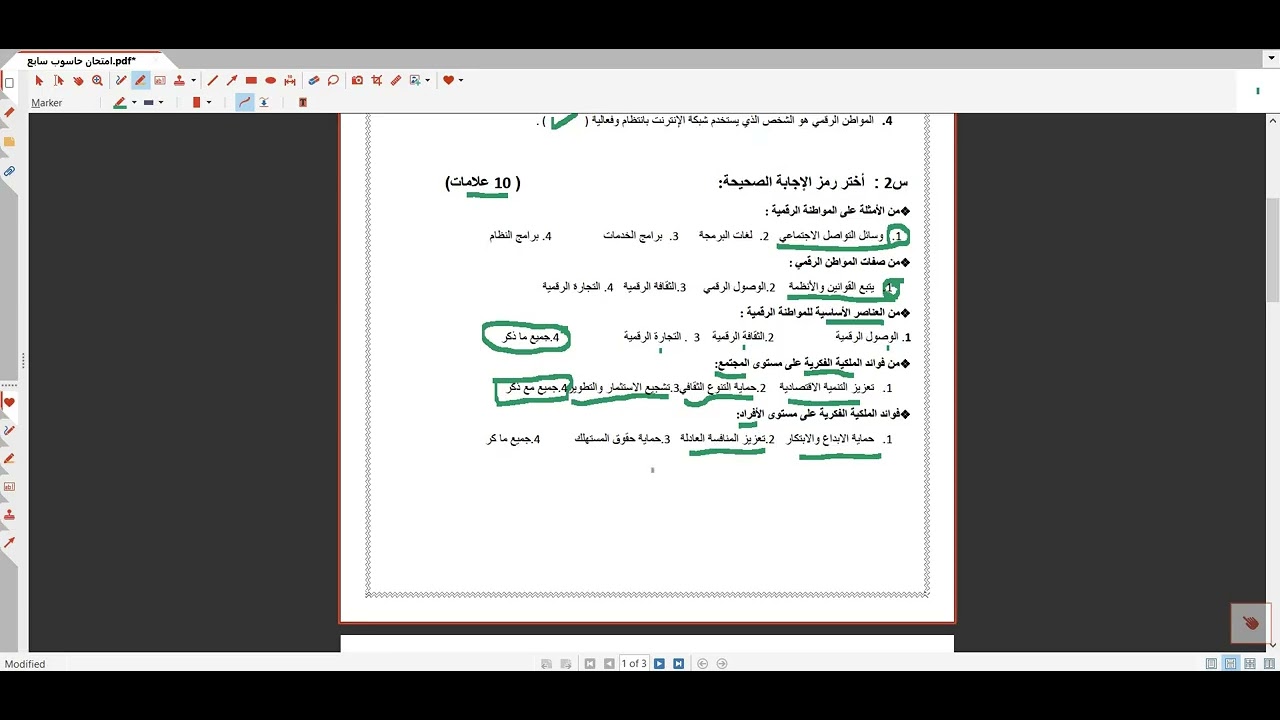Click the next view forward arrow

click(722, 664)
